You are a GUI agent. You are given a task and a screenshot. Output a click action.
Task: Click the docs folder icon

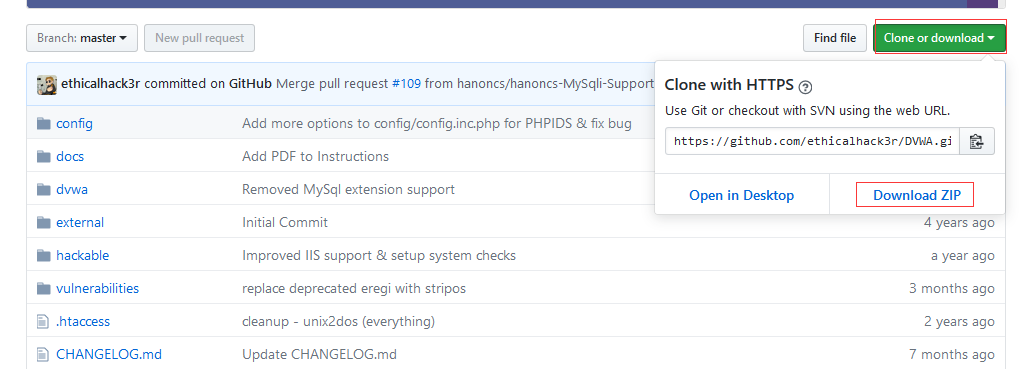44,156
